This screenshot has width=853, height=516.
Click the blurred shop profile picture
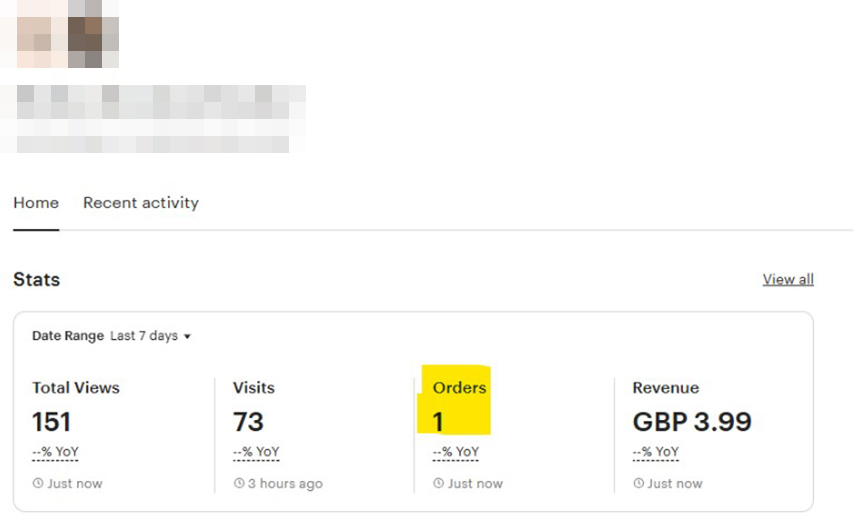point(60,34)
